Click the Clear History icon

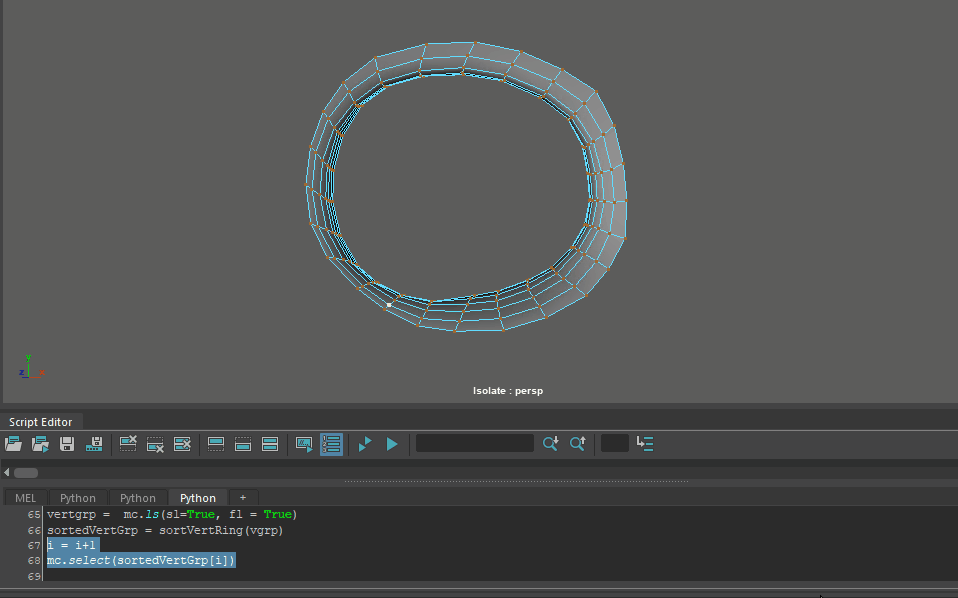(128, 443)
